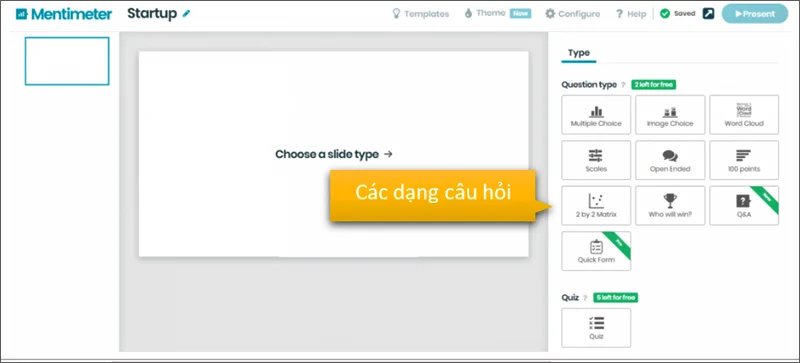Screen dimensions: 800x363
Task: Open Templates from the top bar
Action: click(x=420, y=14)
